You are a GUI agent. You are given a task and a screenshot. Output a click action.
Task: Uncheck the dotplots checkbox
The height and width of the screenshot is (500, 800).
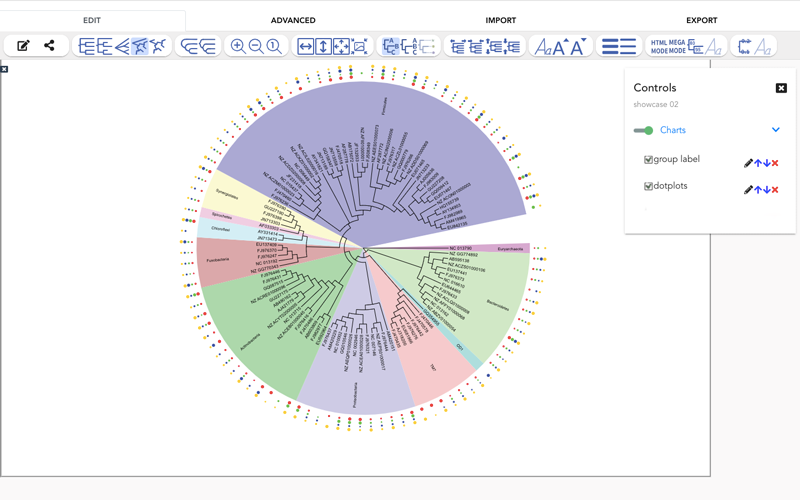649,187
